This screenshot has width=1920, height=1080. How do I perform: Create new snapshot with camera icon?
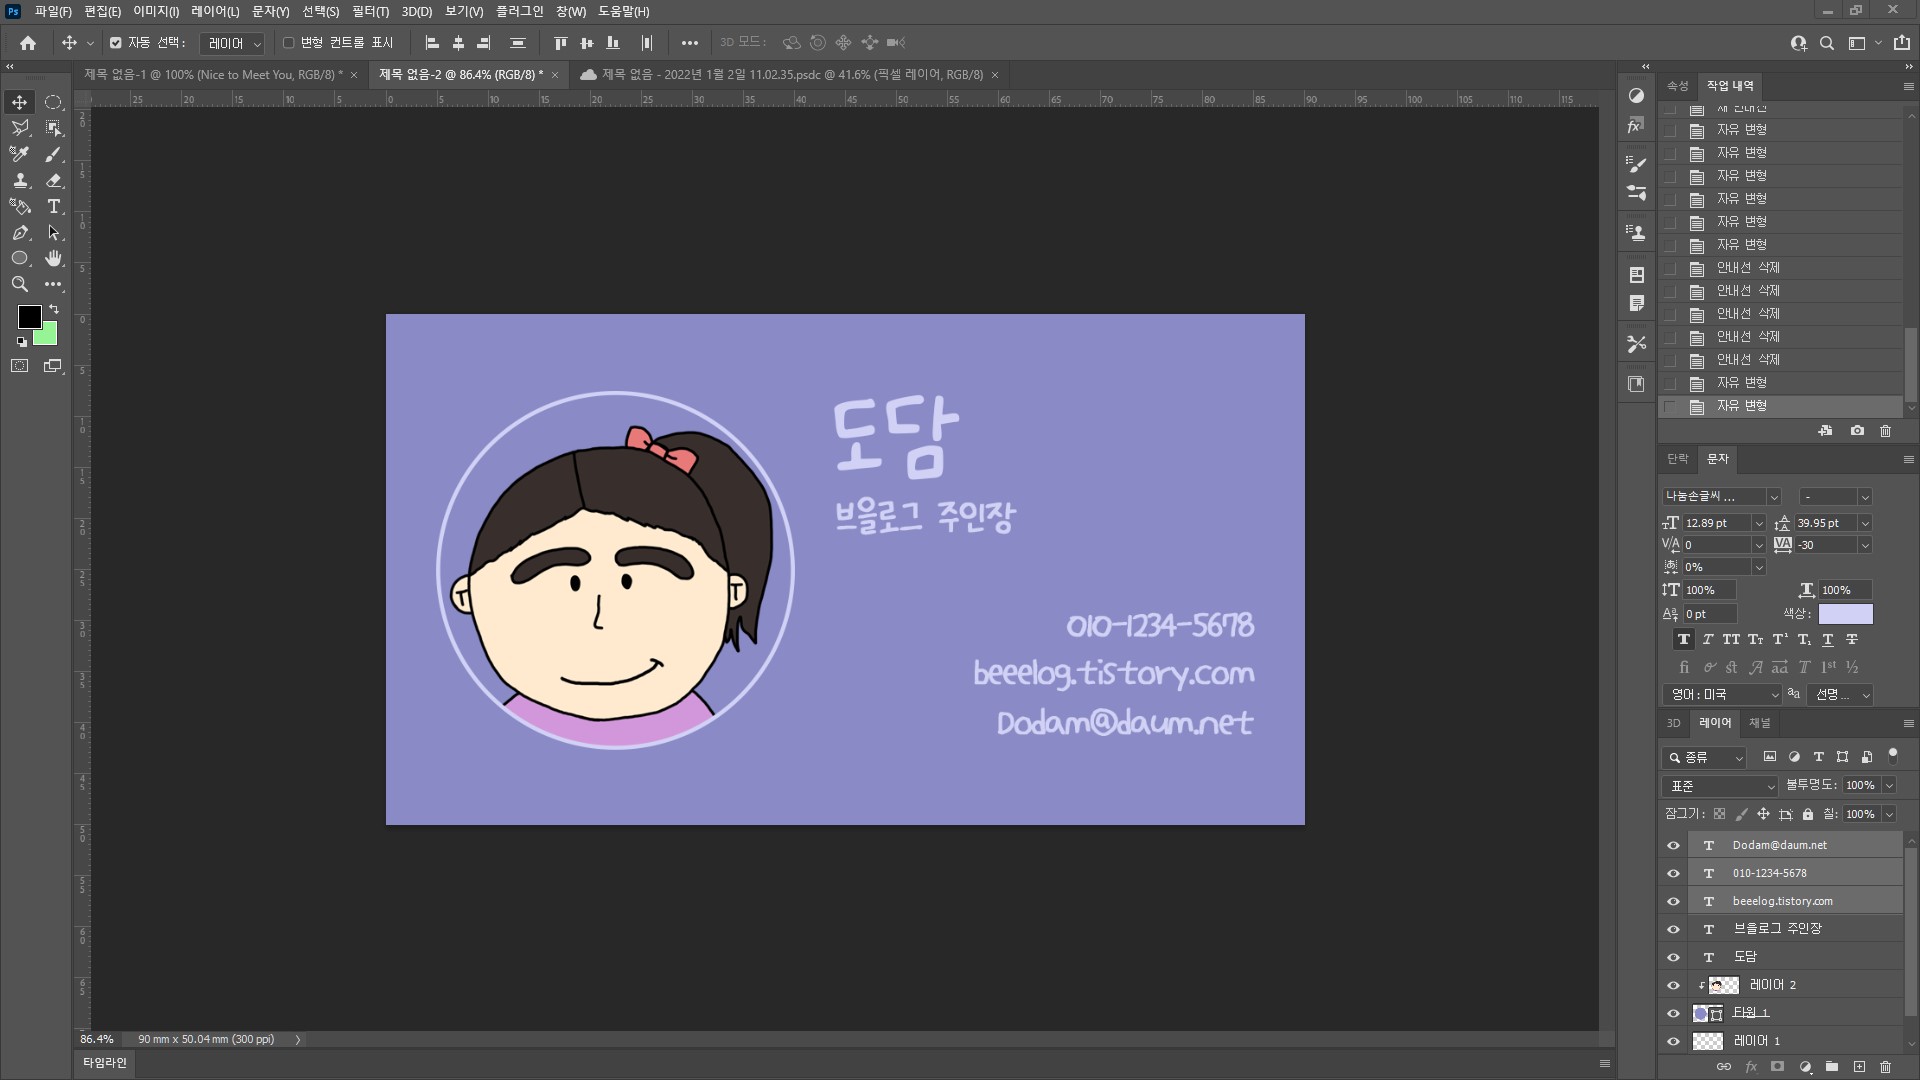1857,431
